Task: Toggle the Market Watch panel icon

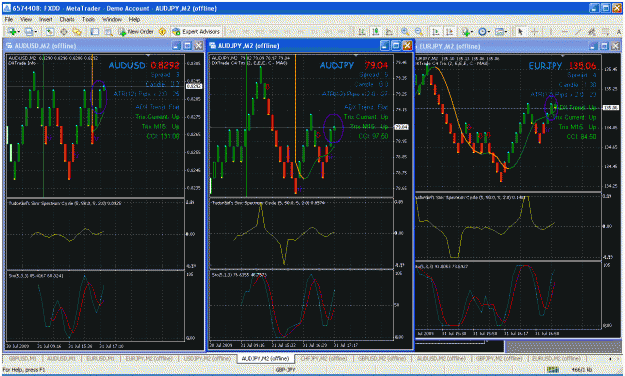Action: click(50, 31)
